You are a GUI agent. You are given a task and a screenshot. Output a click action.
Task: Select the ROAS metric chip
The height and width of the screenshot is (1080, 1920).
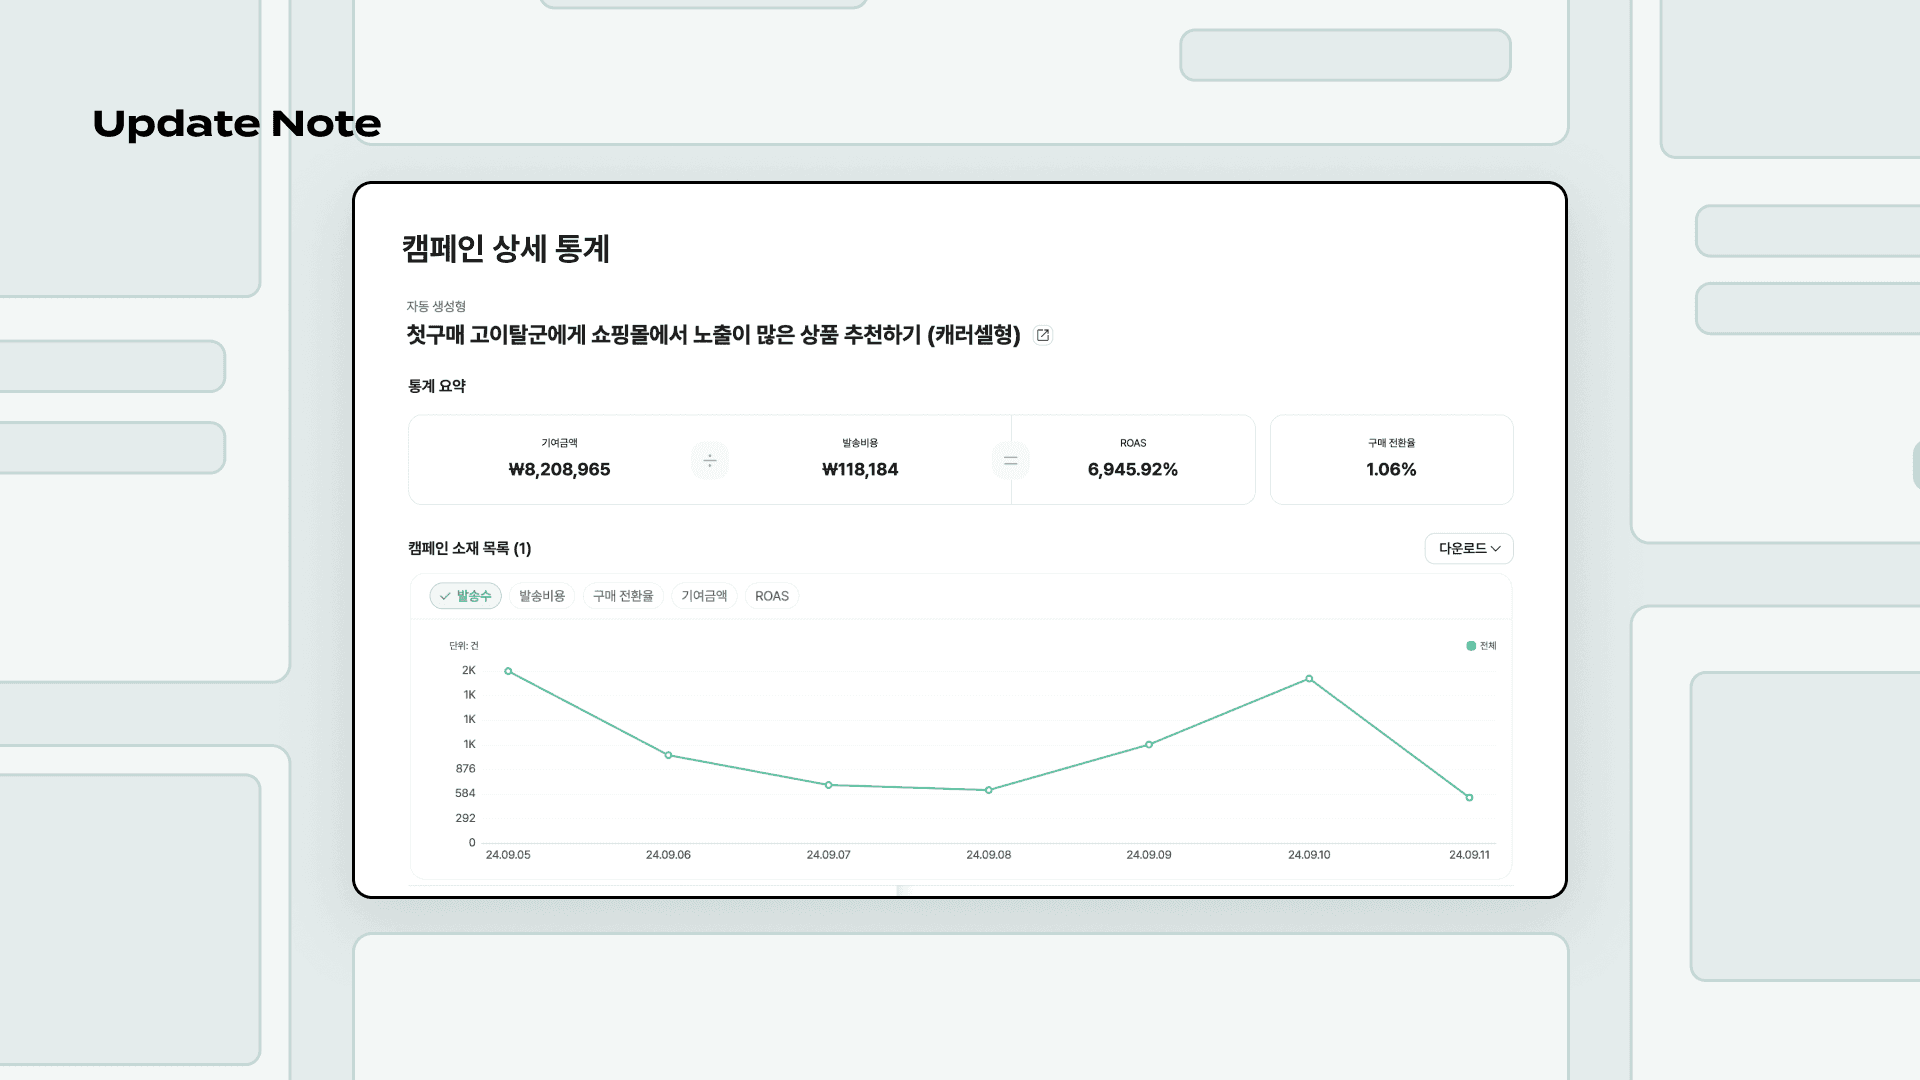[x=771, y=596]
